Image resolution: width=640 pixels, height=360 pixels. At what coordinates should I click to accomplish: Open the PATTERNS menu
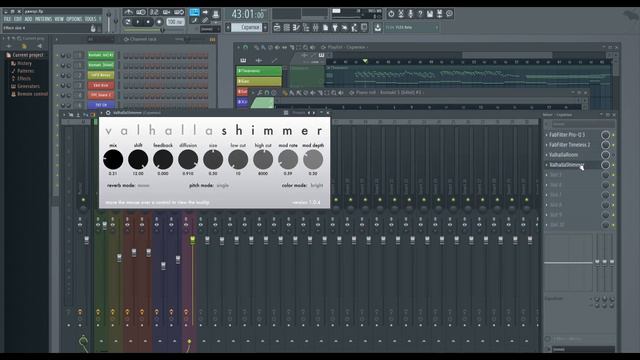(x=43, y=19)
